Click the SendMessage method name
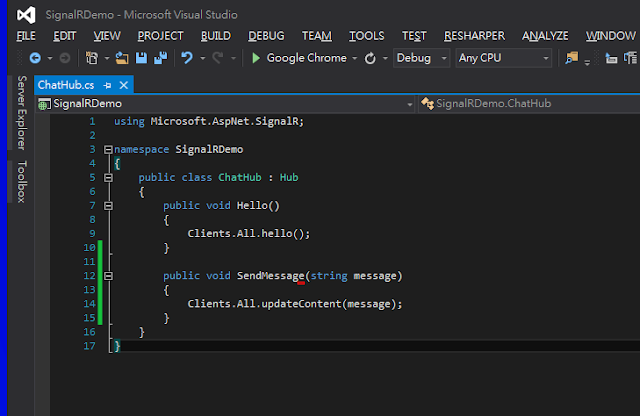Image resolution: width=640 pixels, height=416 pixels. [271, 276]
